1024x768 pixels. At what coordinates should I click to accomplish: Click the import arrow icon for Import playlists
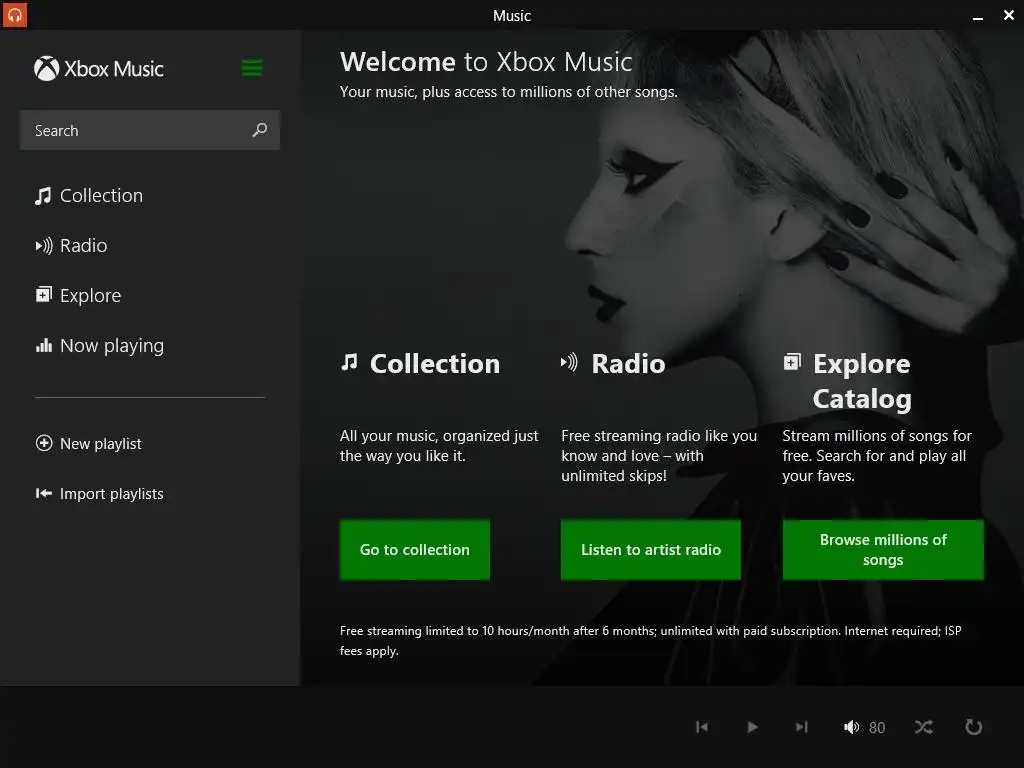pyautogui.click(x=44, y=493)
